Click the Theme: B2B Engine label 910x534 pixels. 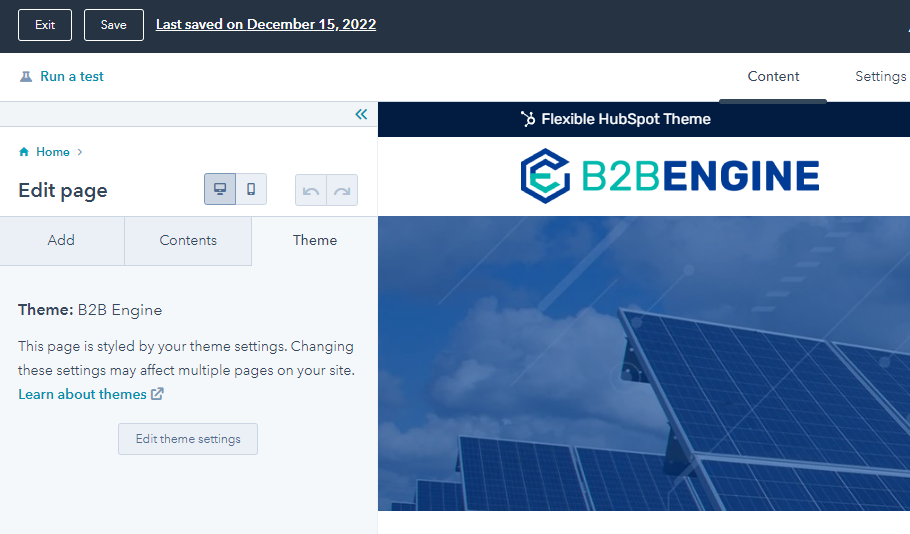coord(90,310)
